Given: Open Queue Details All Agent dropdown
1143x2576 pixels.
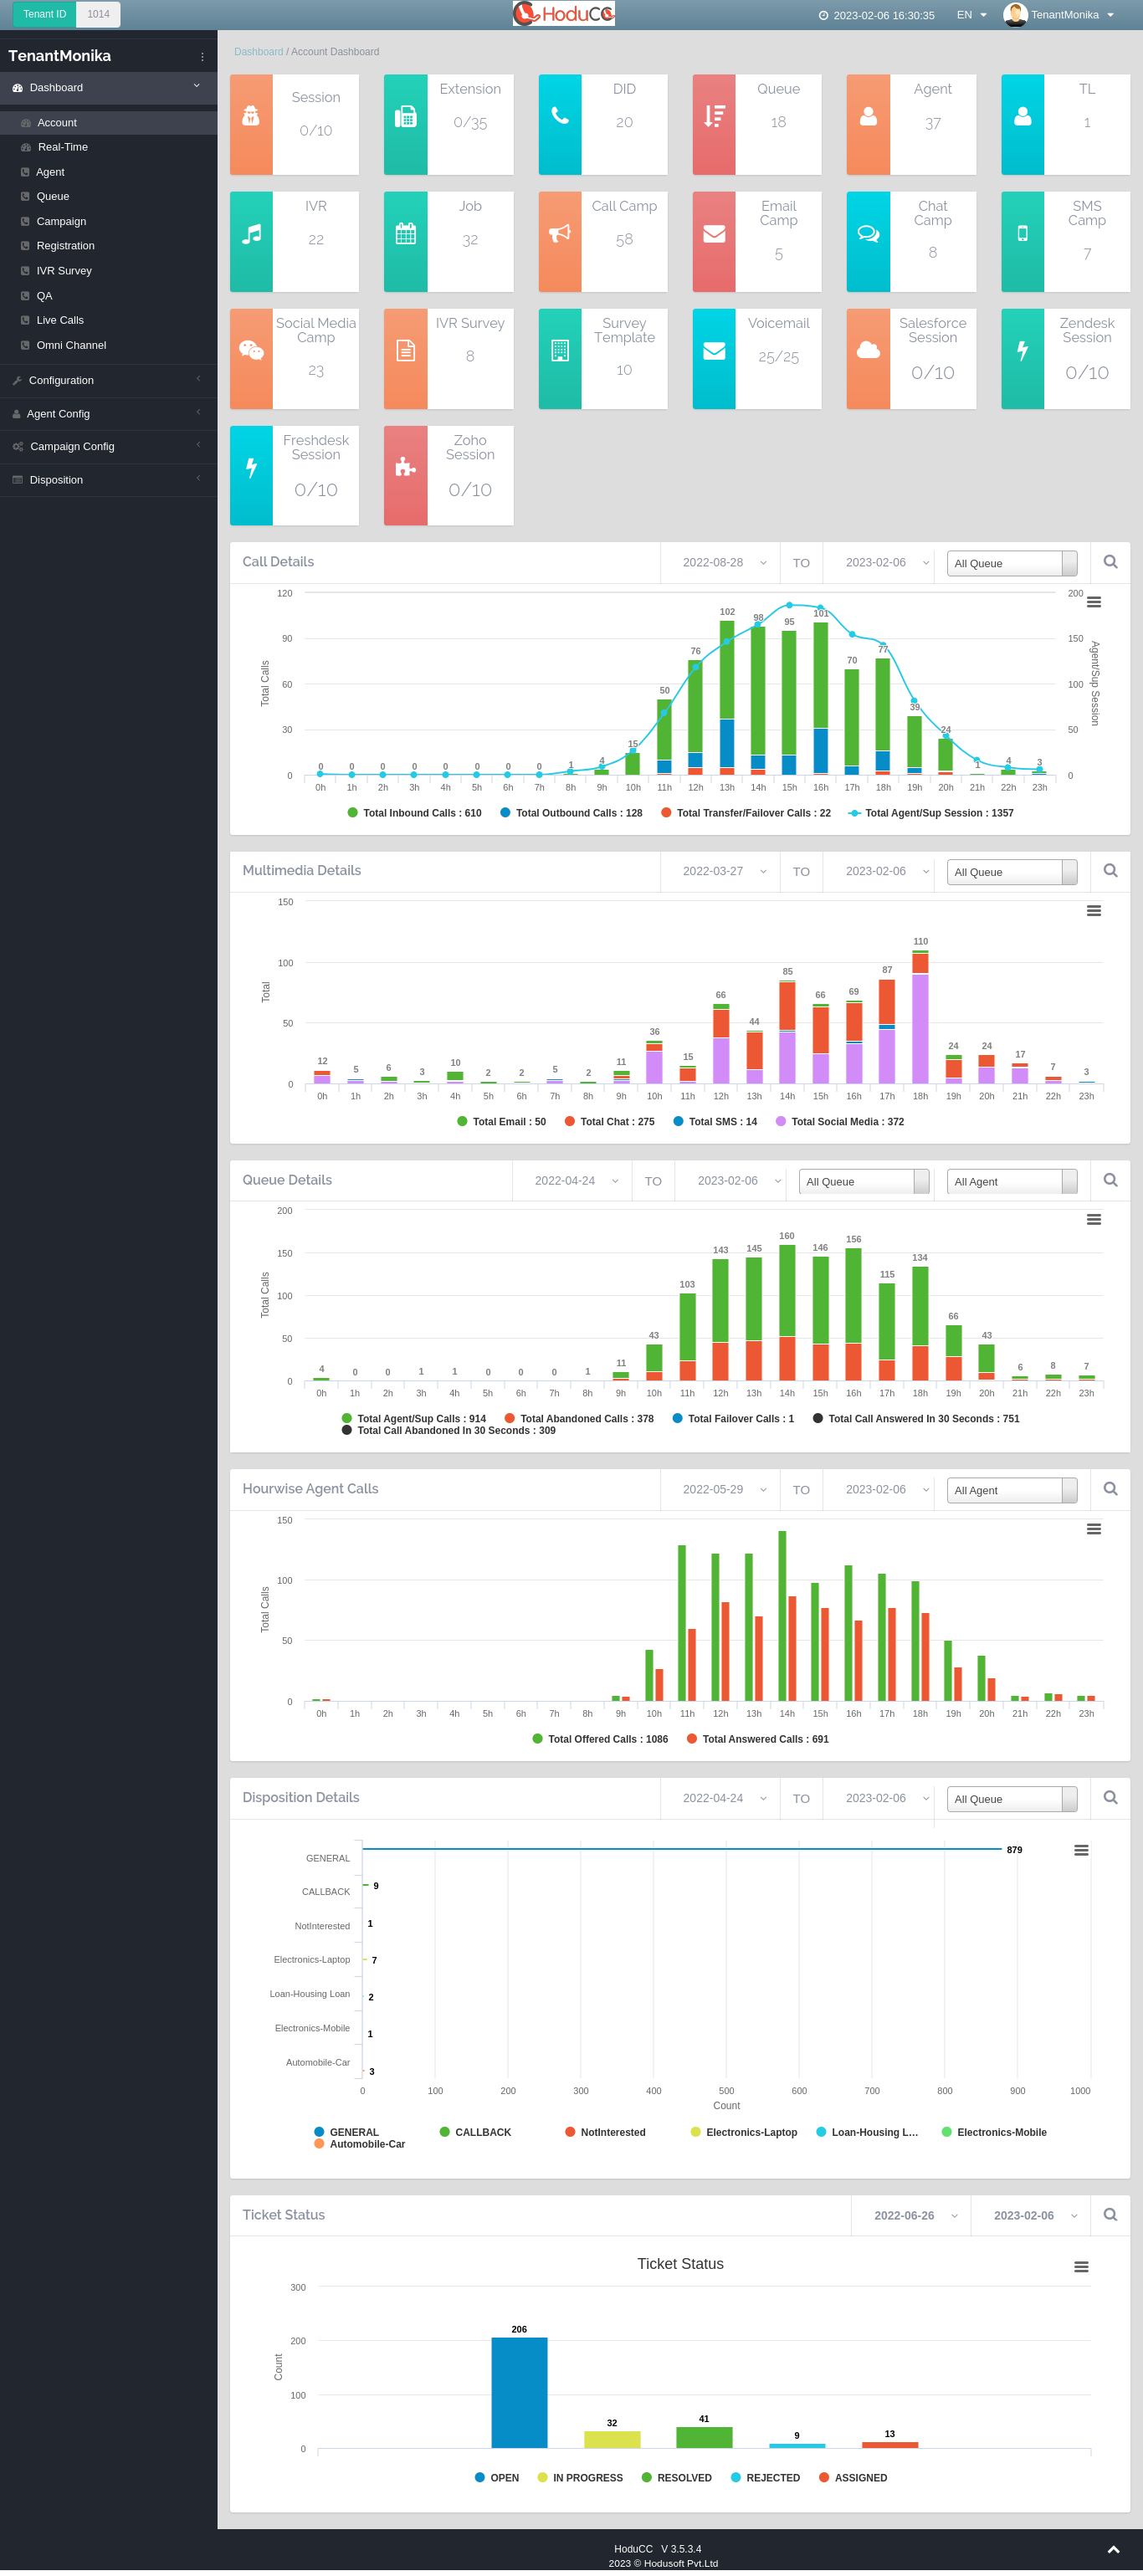Looking at the screenshot, I should tap(1011, 1181).
